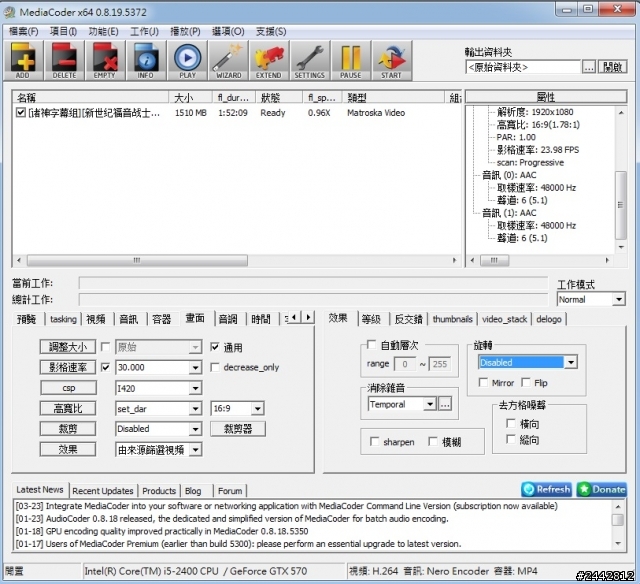Viewport: 640px width, 584px height.
Task: Click the 調整大小 resize button
Action: pos(68,347)
